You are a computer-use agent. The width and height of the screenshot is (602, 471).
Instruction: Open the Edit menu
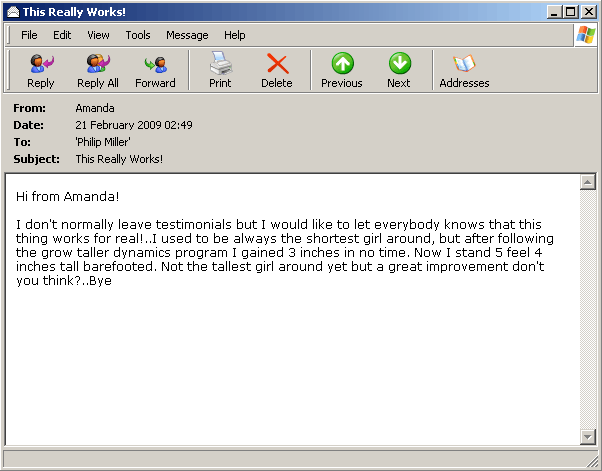[x=62, y=35]
